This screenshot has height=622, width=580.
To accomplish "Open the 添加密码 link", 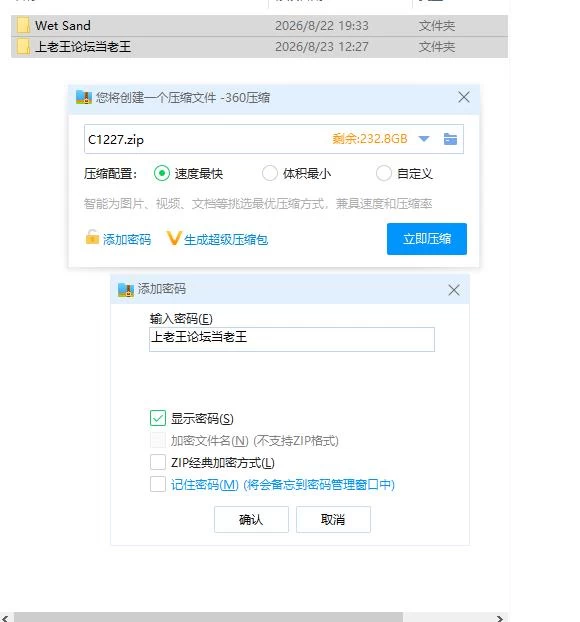I will tap(127, 239).
